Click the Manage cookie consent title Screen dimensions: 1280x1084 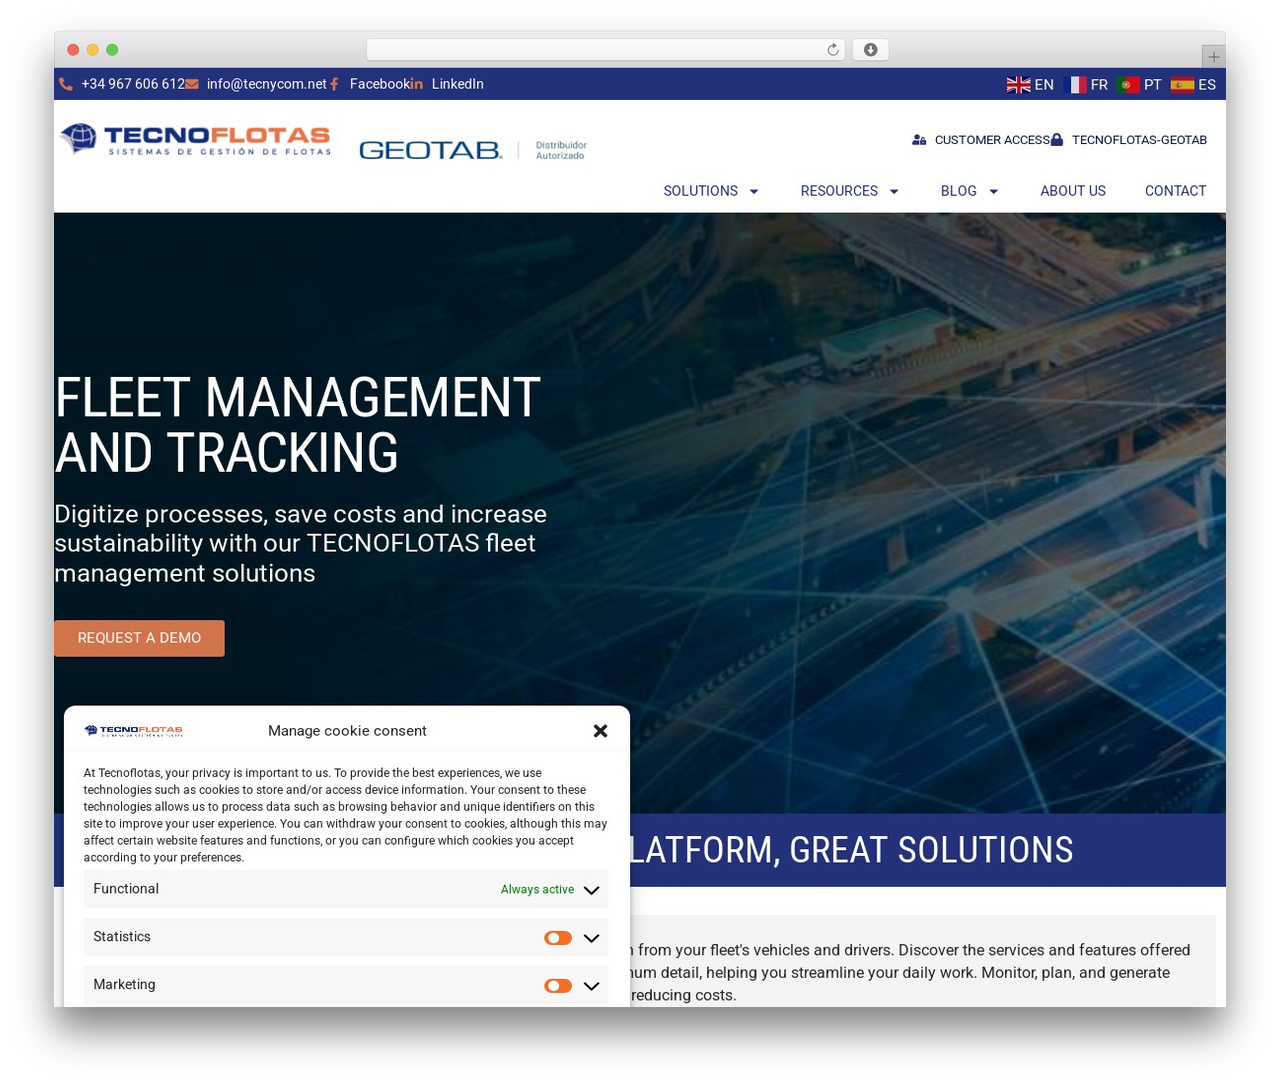tap(347, 731)
